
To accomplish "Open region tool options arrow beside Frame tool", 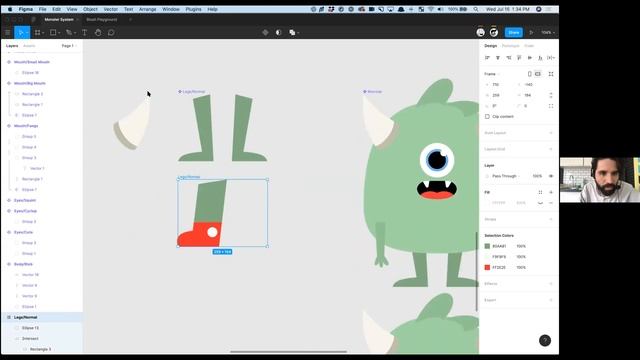I will pyautogui.click(x=43, y=33).
